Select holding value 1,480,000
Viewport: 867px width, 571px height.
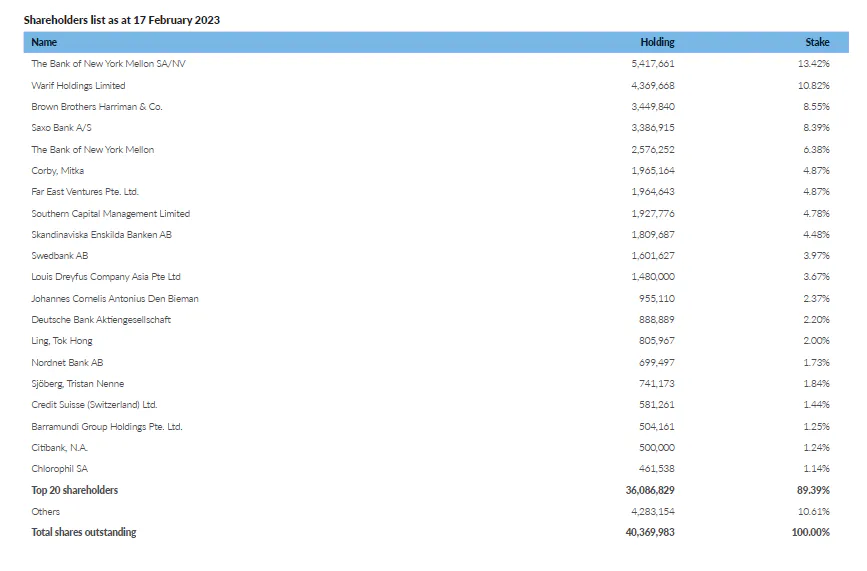coord(653,277)
